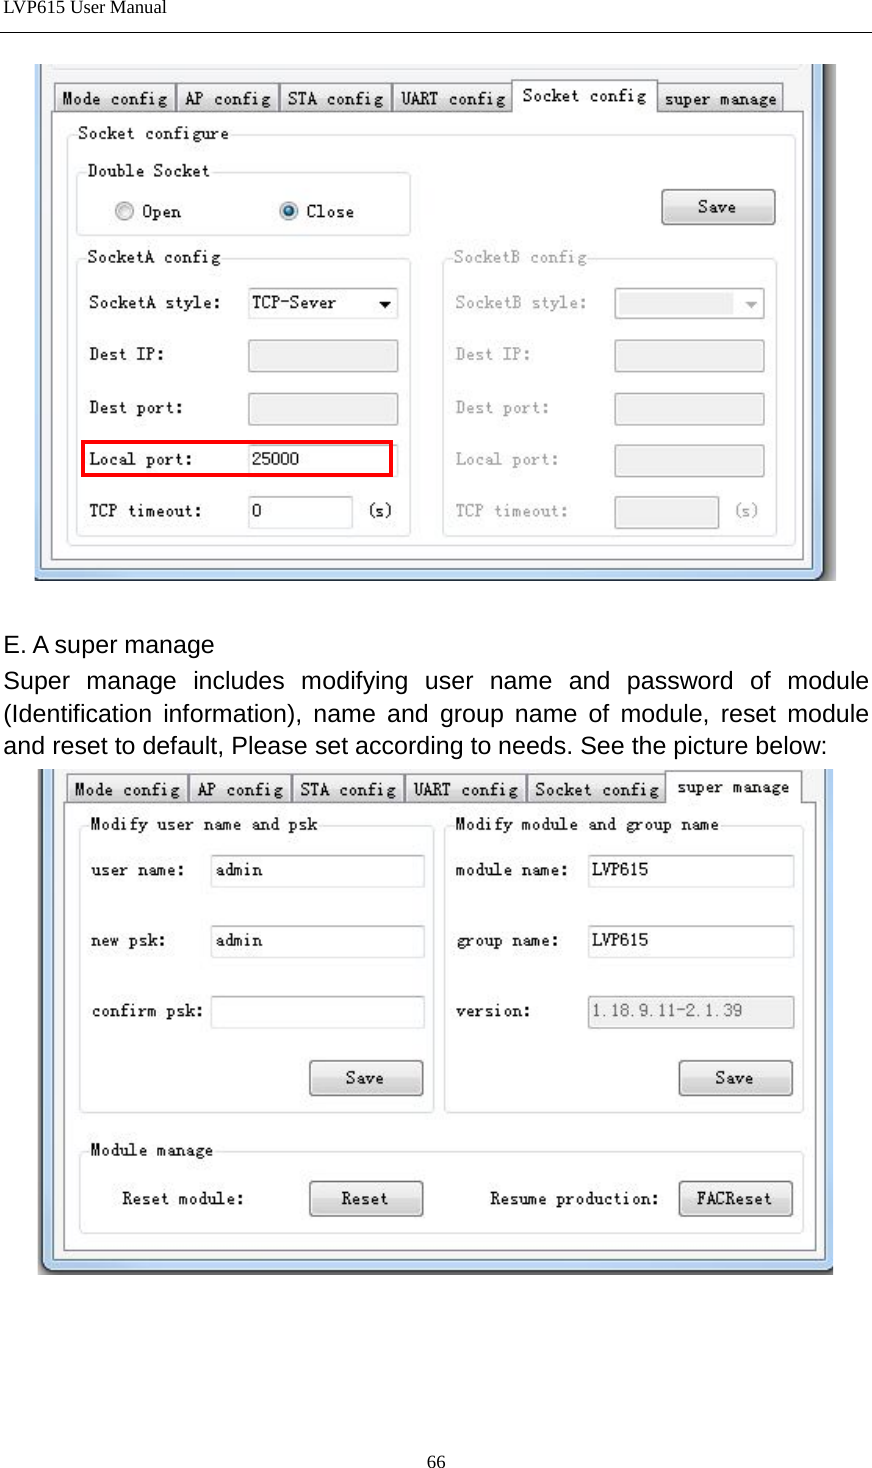Click SocketB TCP timeout field

click(667, 511)
